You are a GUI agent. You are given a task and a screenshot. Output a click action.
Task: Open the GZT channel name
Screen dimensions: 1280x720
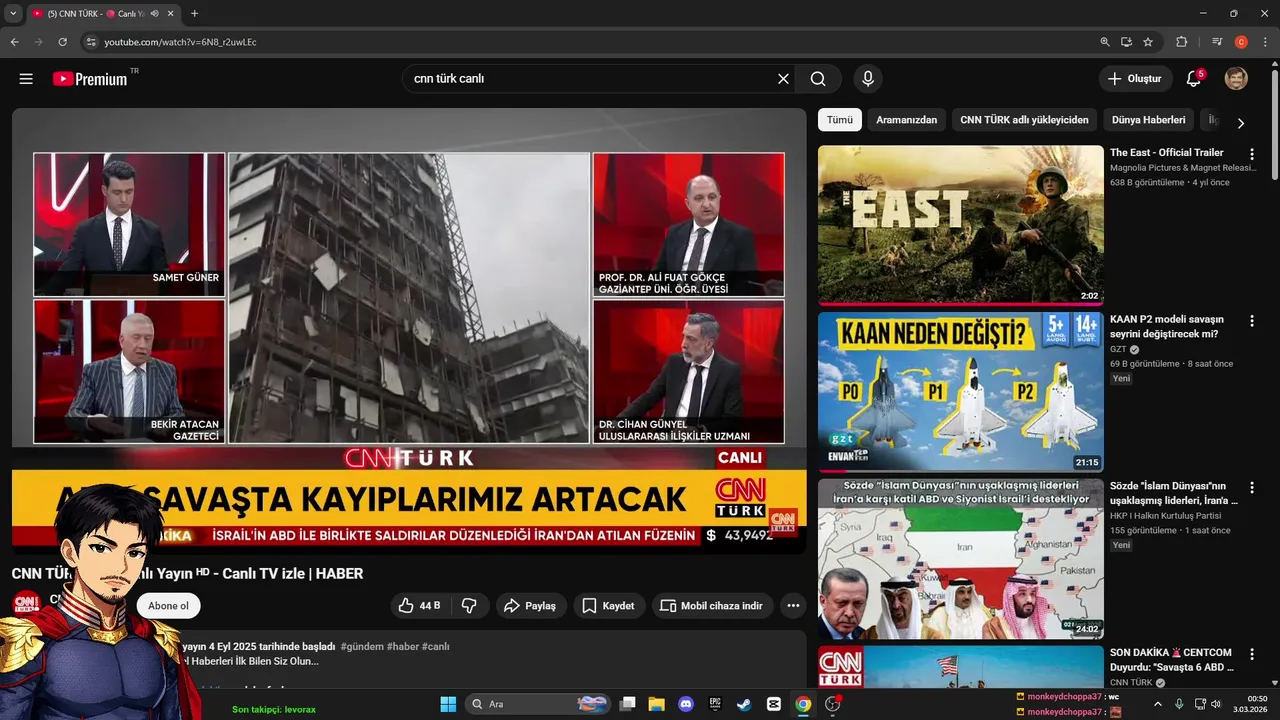[1118, 349]
